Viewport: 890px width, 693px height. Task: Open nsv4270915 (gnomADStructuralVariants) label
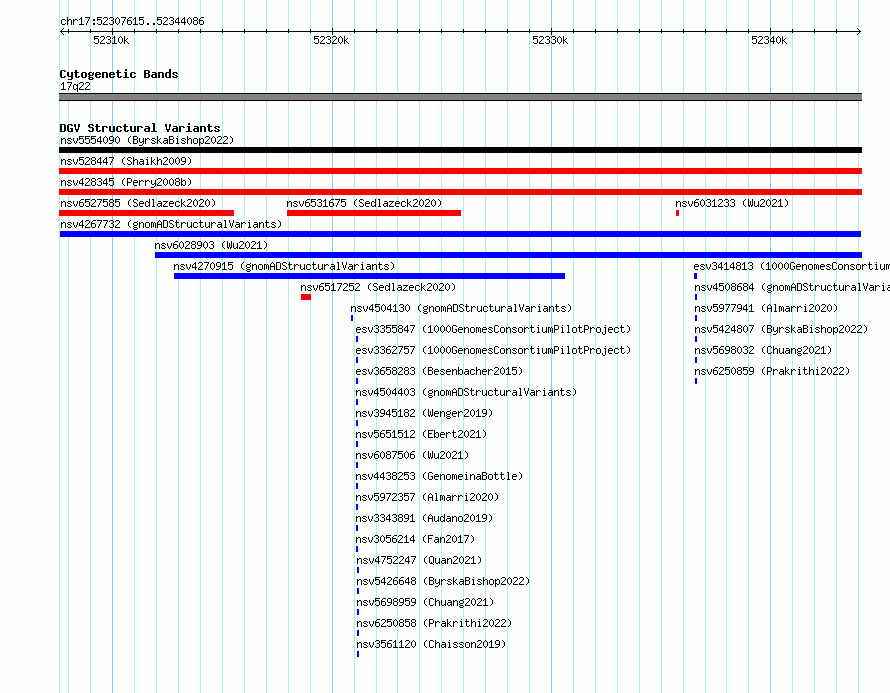coord(284,266)
